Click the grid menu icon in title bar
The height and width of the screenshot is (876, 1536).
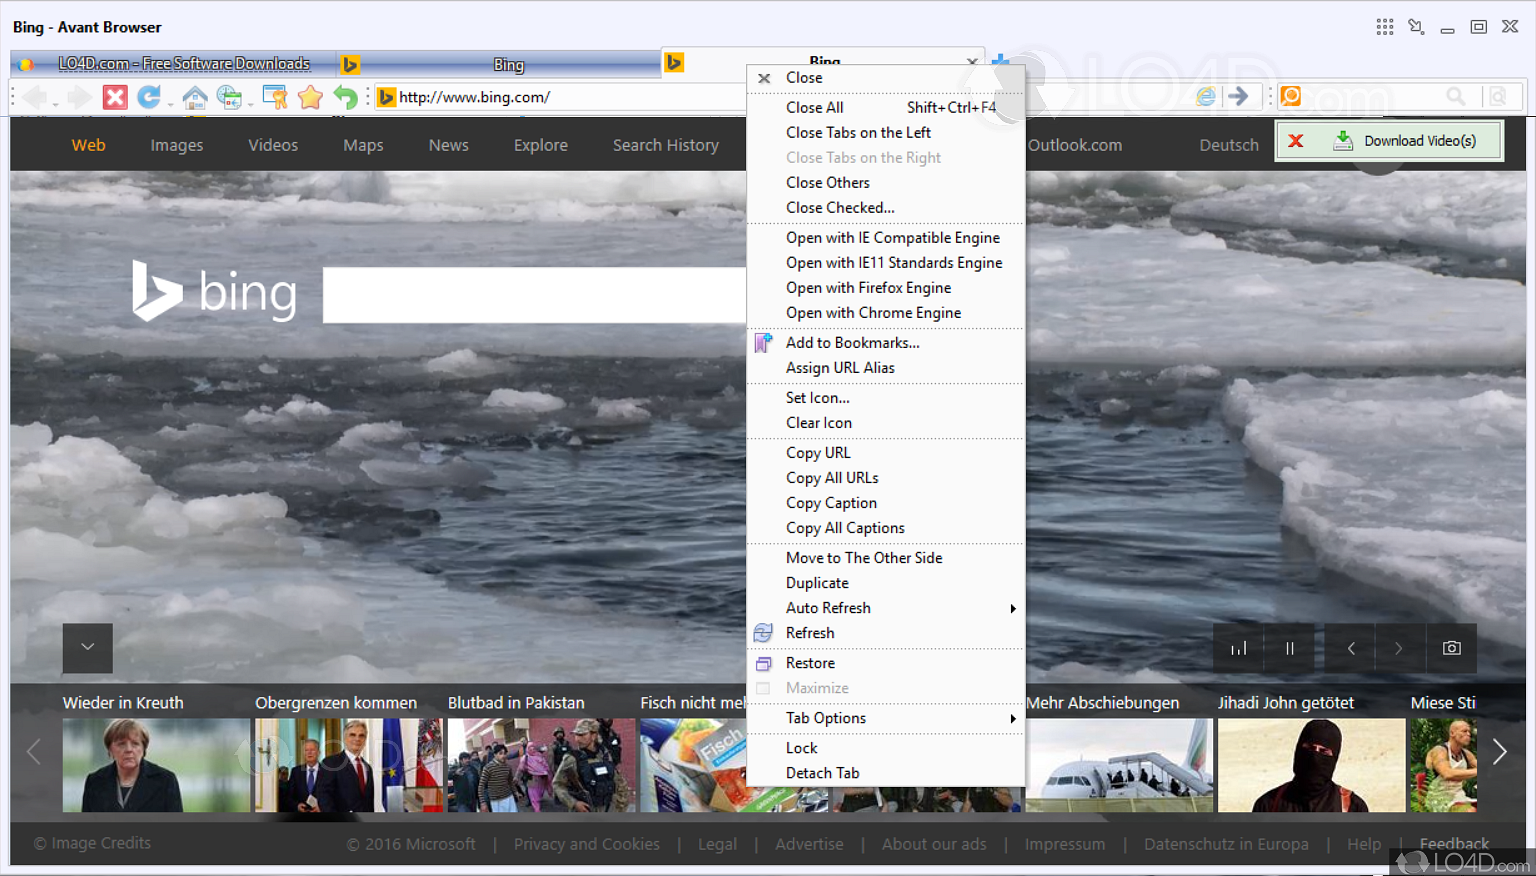pyautogui.click(x=1384, y=27)
